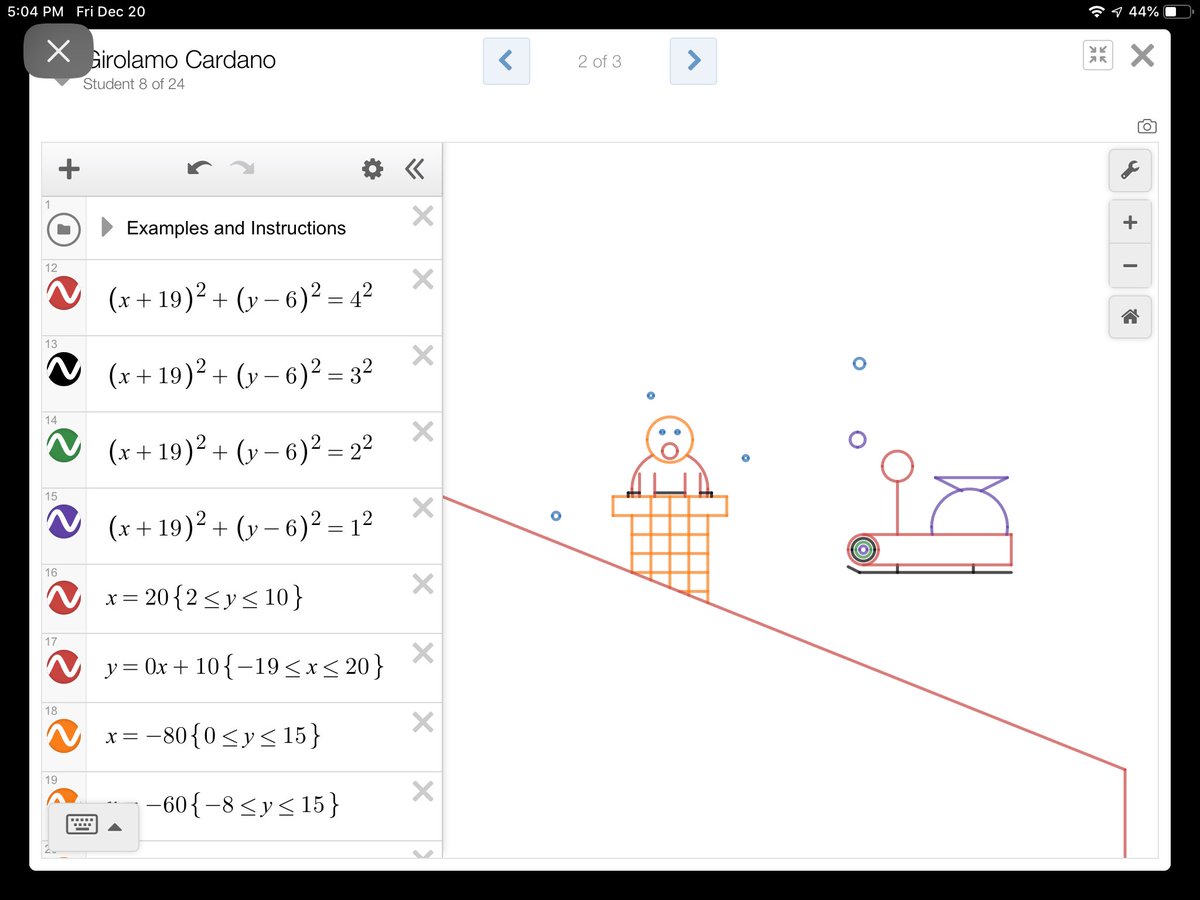Click the zoom out minus icon

pyautogui.click(x=1129, y=266)
